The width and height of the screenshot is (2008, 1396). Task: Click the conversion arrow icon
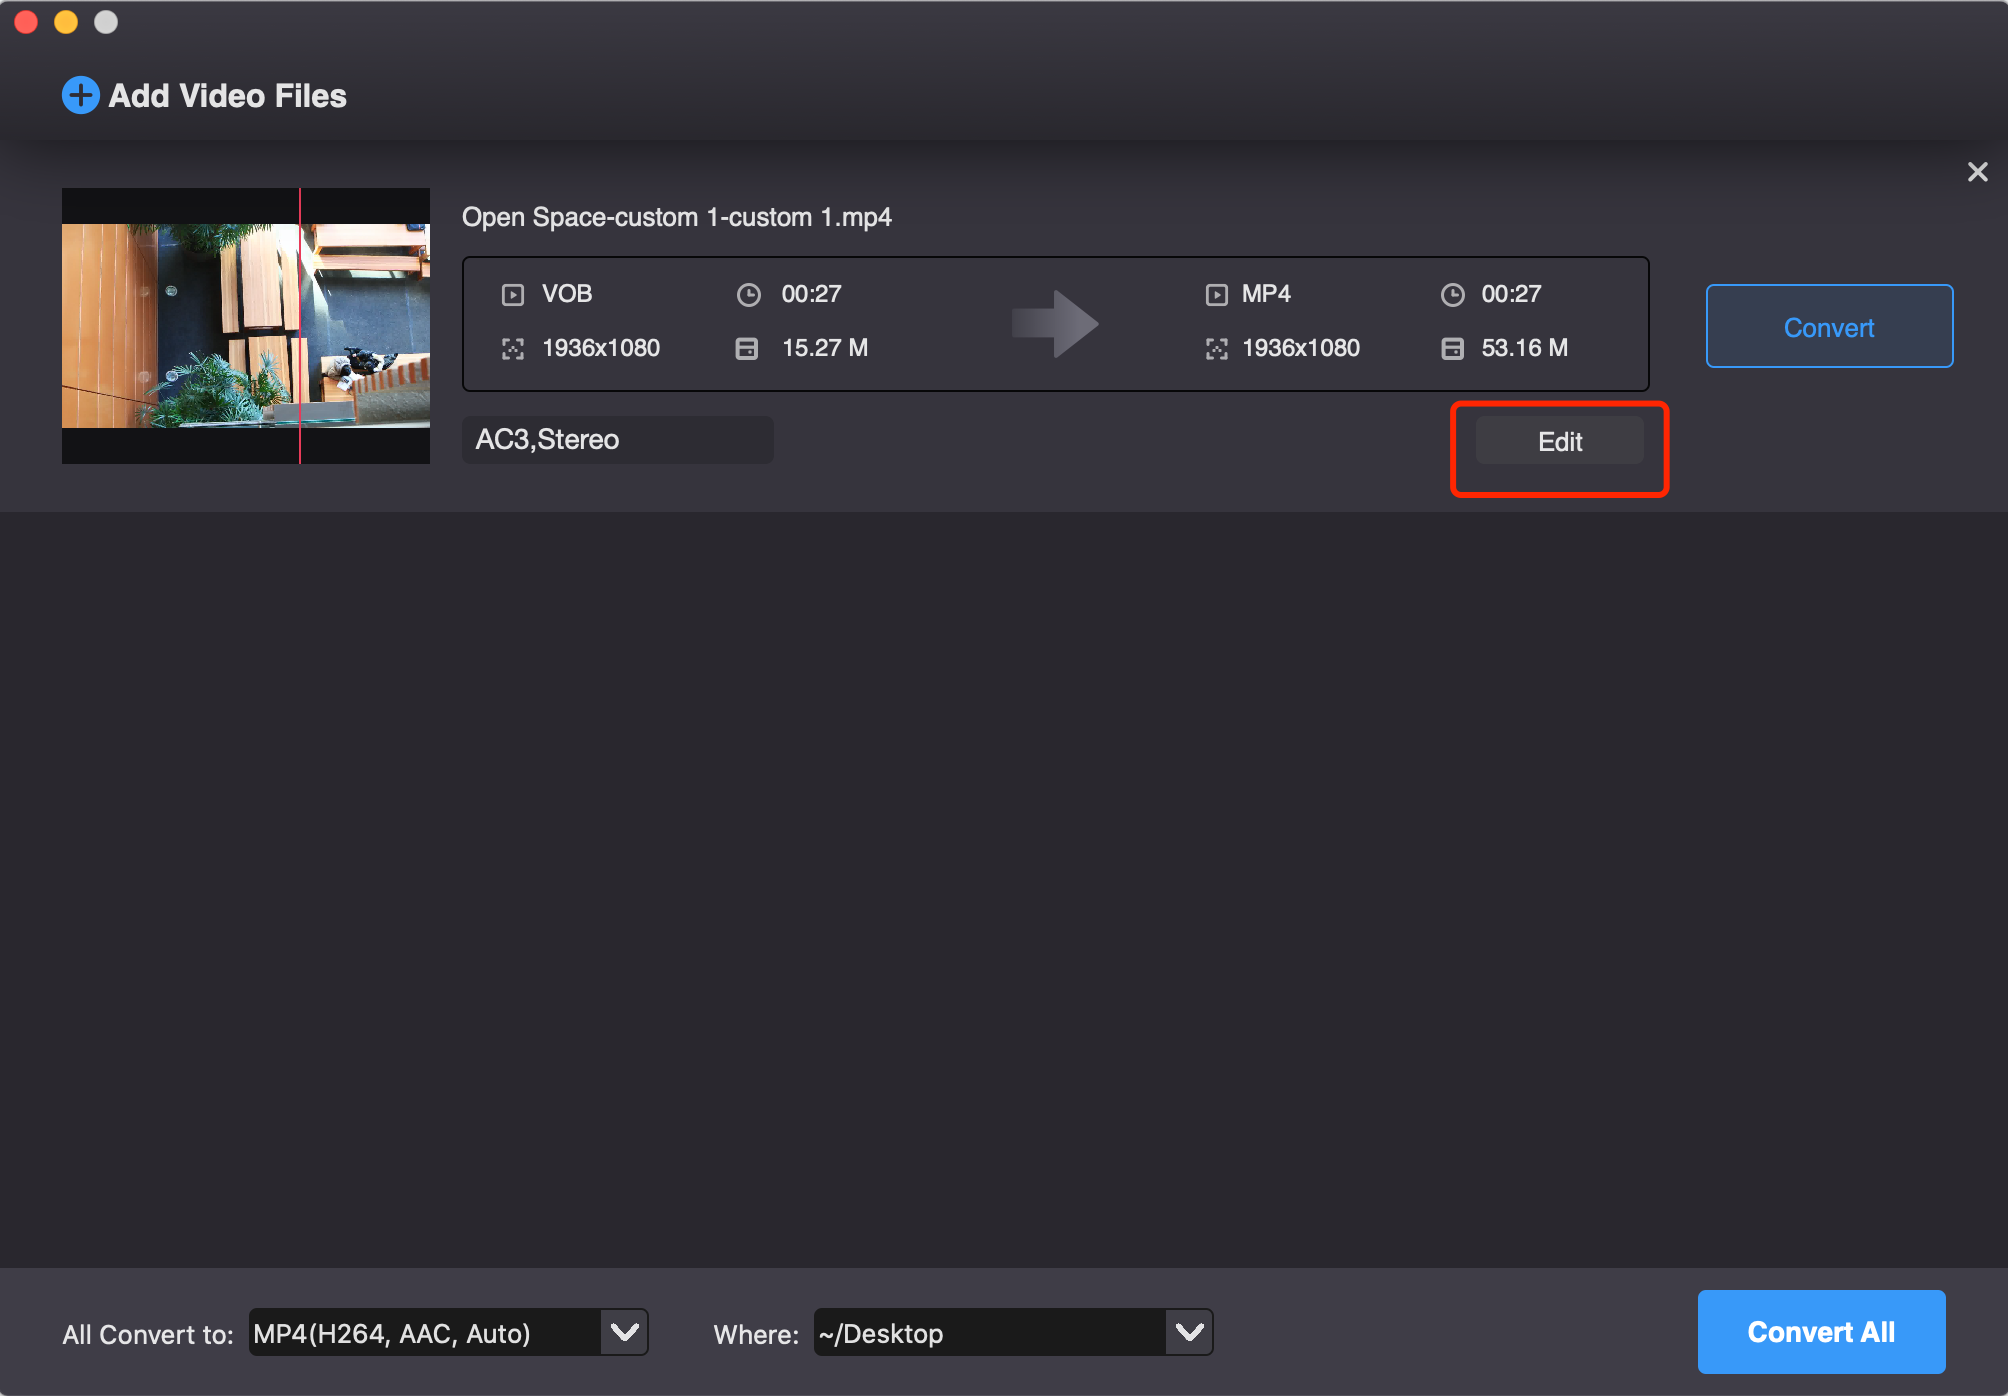(x=1055, y=324)
